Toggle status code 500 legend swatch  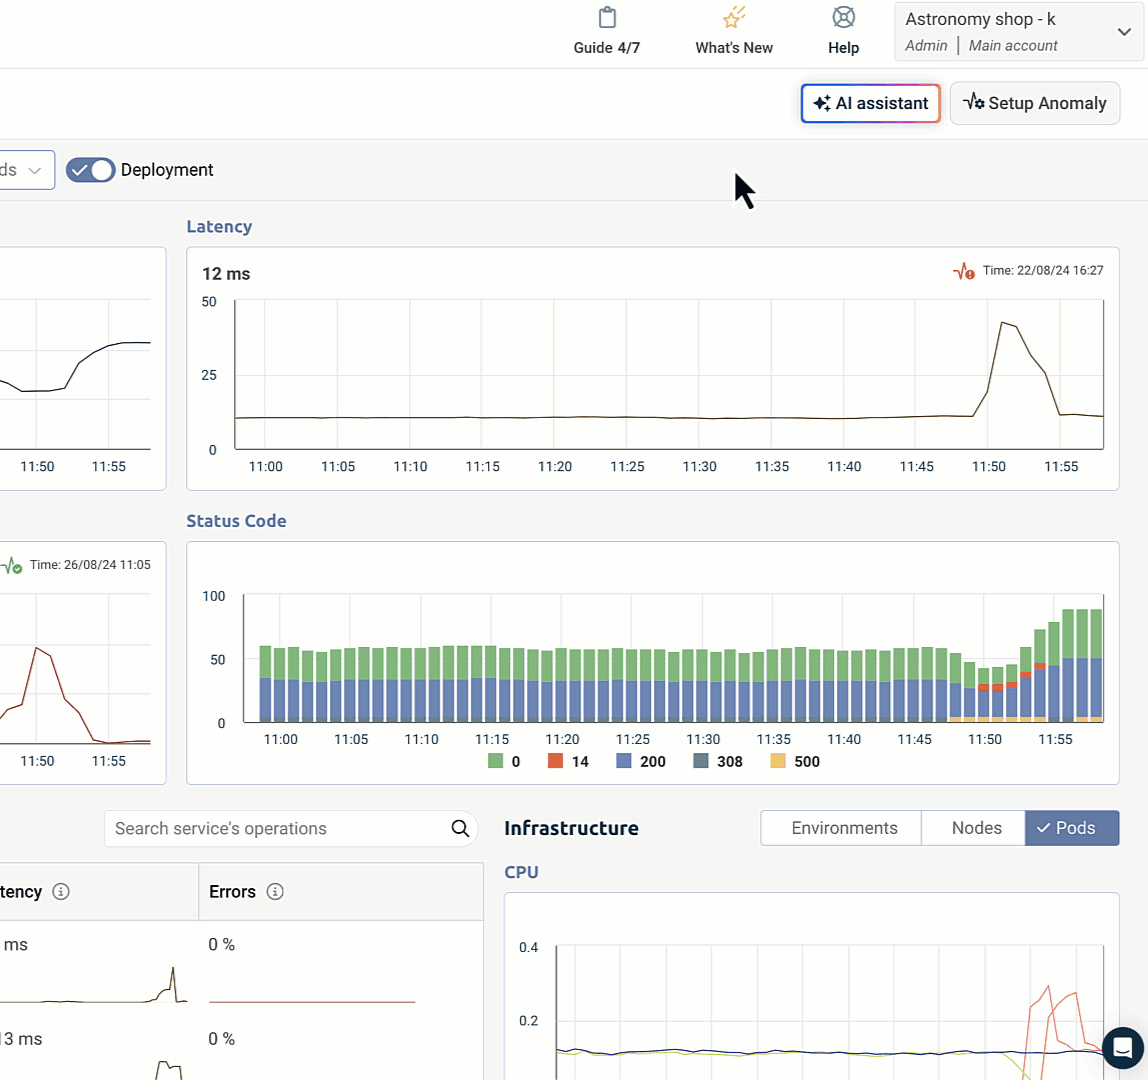coord(778,761)
